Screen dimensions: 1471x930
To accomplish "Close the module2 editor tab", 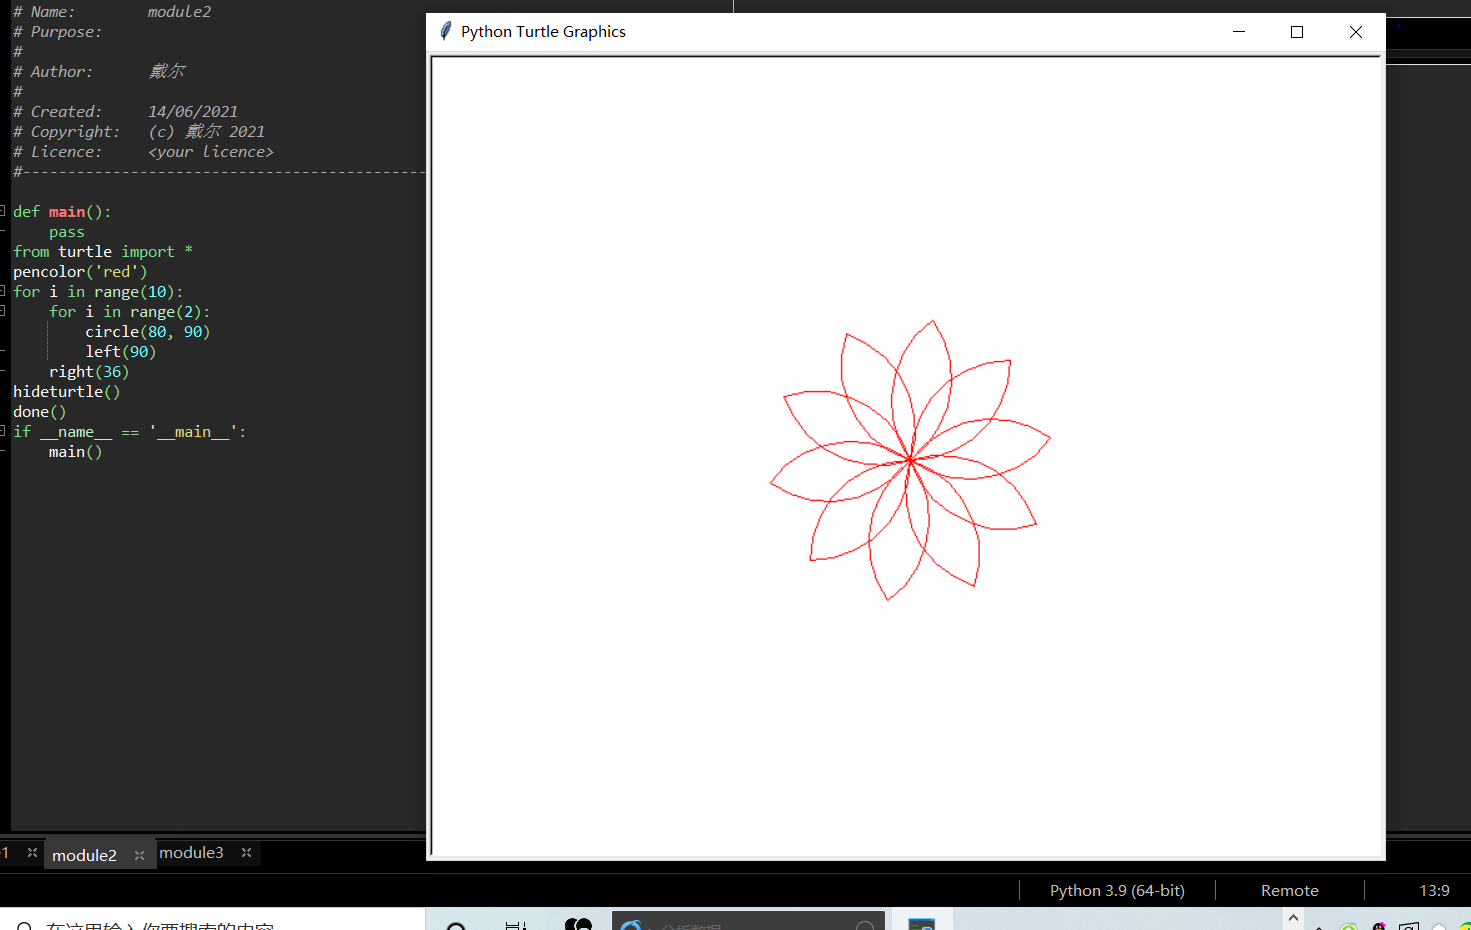I will 139,855.
